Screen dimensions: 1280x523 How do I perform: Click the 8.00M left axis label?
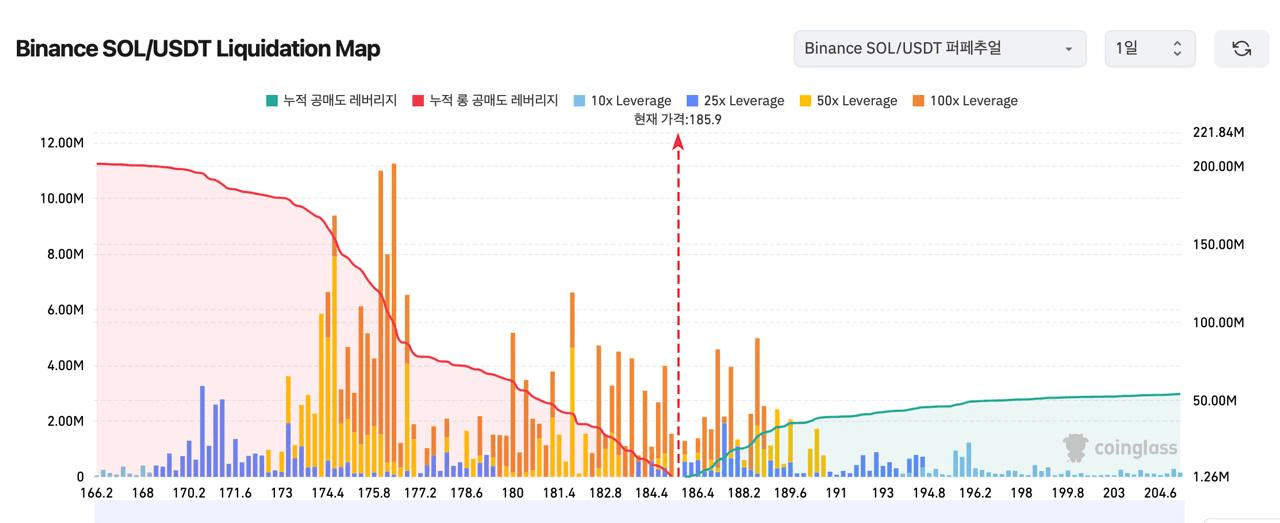point(65,254)
